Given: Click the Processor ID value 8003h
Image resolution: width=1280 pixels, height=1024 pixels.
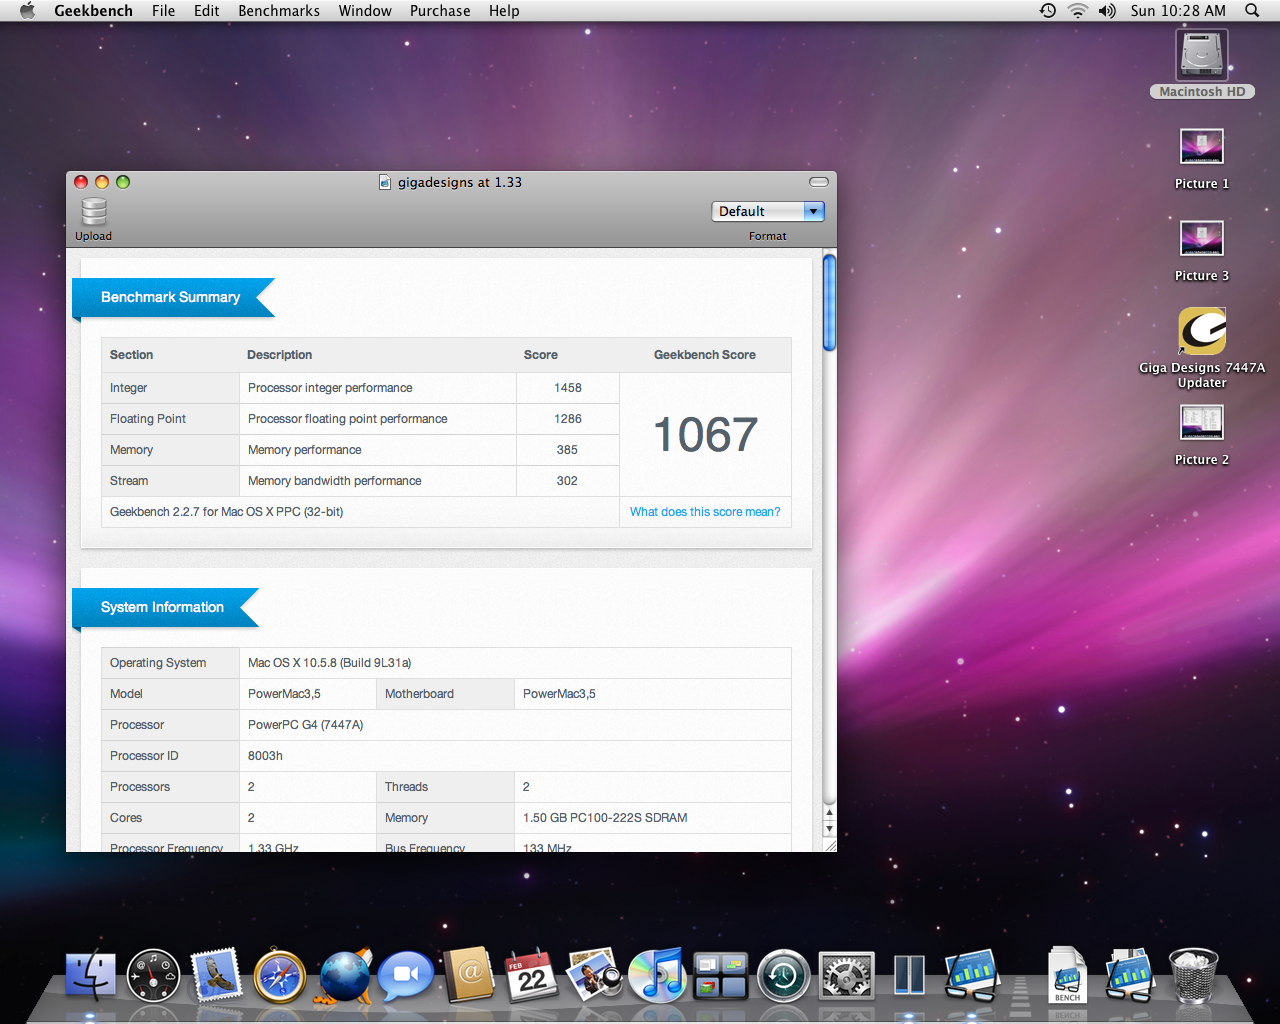Looking at the screenshot, I should (x=265, y=756).
